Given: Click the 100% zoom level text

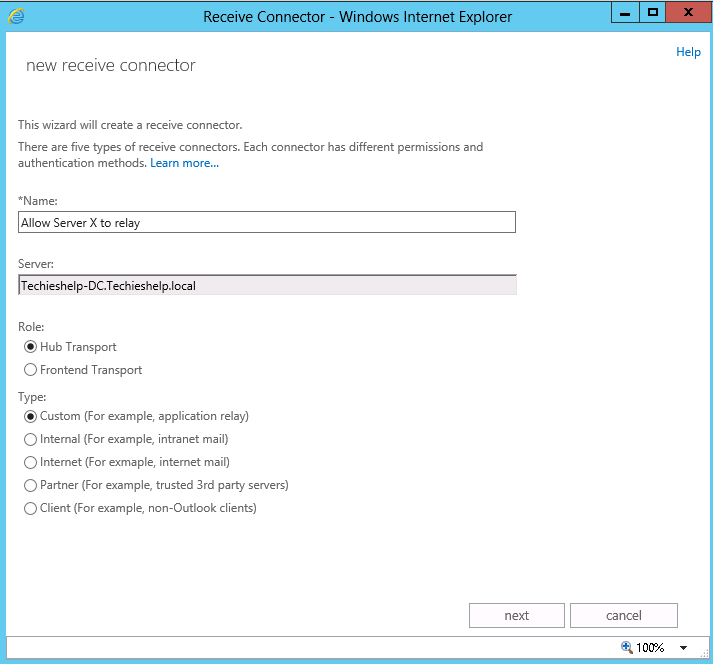Looking at the screenshot, I should click(x=650, y=648).
